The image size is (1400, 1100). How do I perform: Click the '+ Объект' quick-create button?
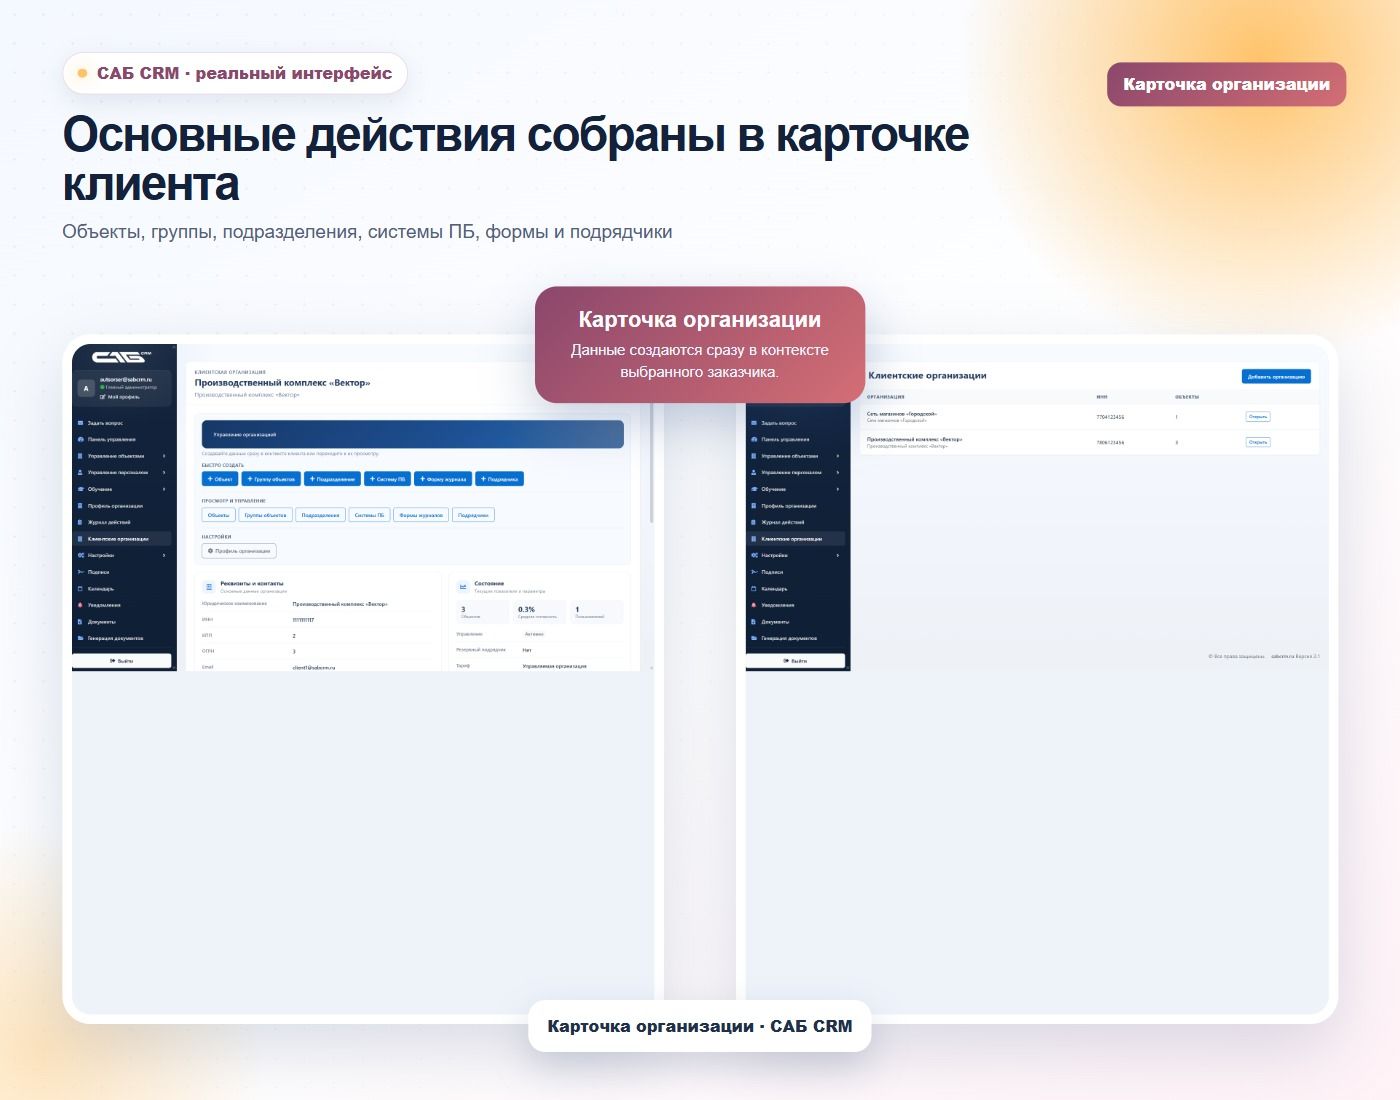coord(220,479)
